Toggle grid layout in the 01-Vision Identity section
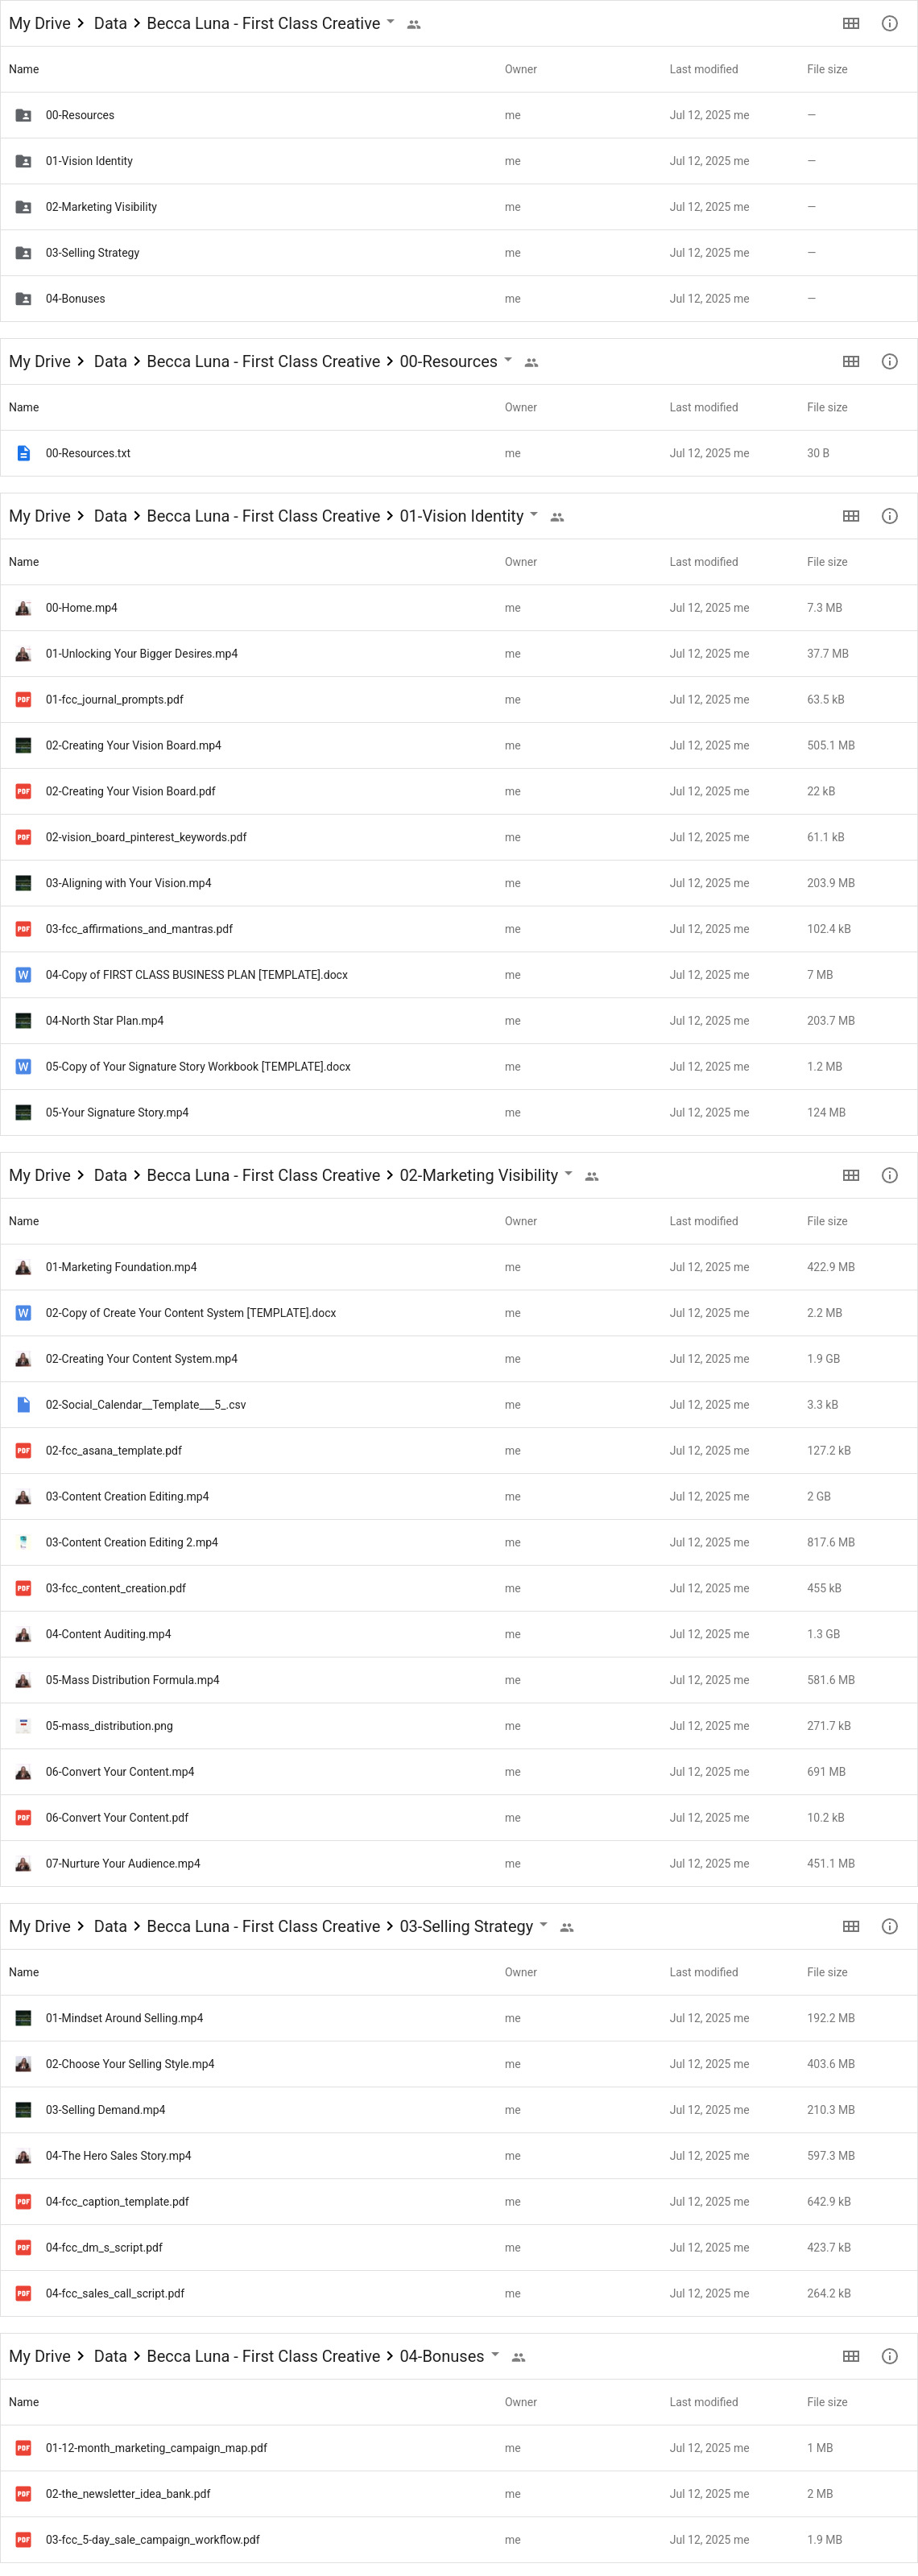 tap(851, 516)
